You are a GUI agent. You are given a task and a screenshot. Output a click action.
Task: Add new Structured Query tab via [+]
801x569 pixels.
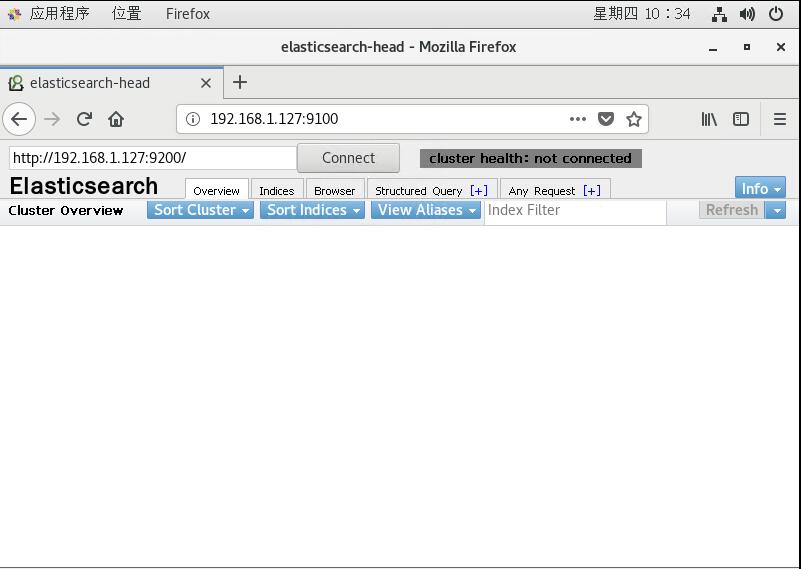point(479,191)
